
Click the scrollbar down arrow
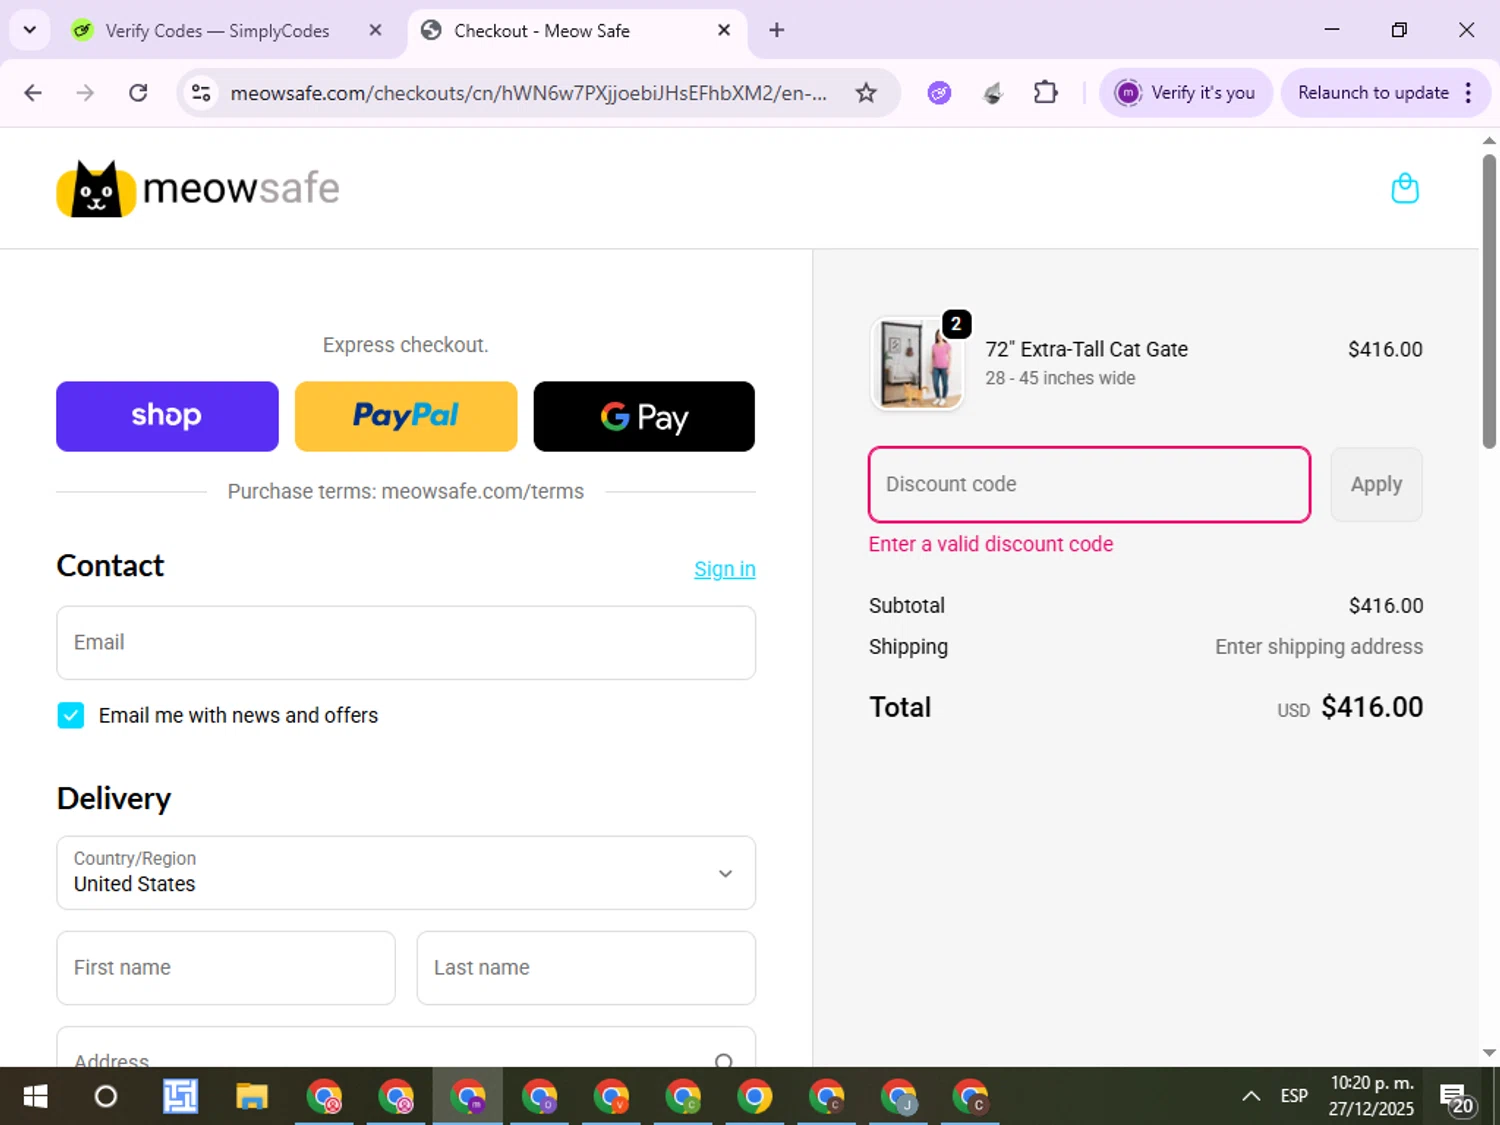coord(1489,1053)
